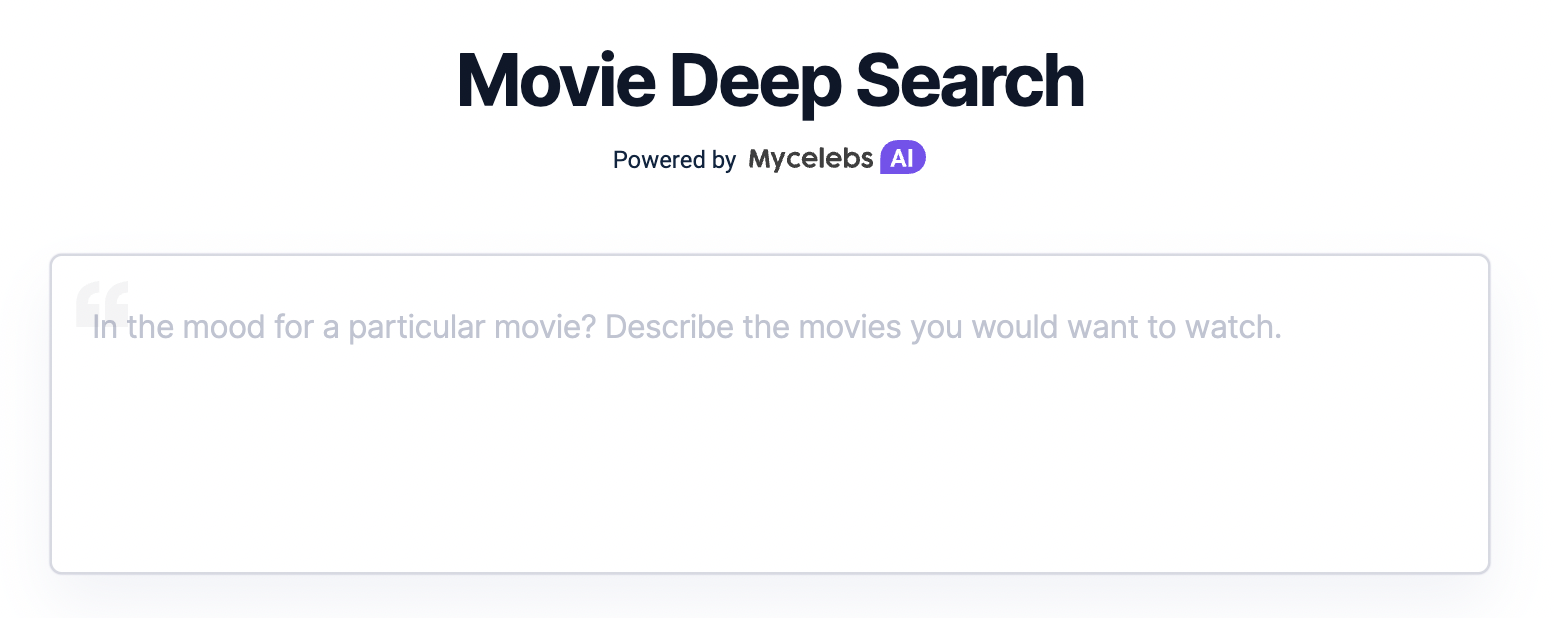This screenshot has width=1554, height=618.
Task: Click the placeholder text in the search field
Action: coord(685,326)
